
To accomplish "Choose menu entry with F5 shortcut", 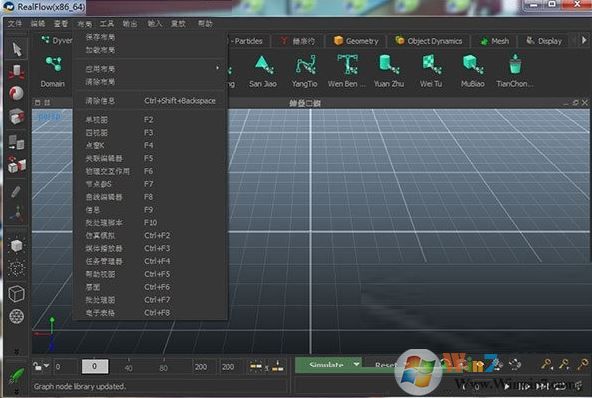I will pyautogui.click(x=151, y=158).
